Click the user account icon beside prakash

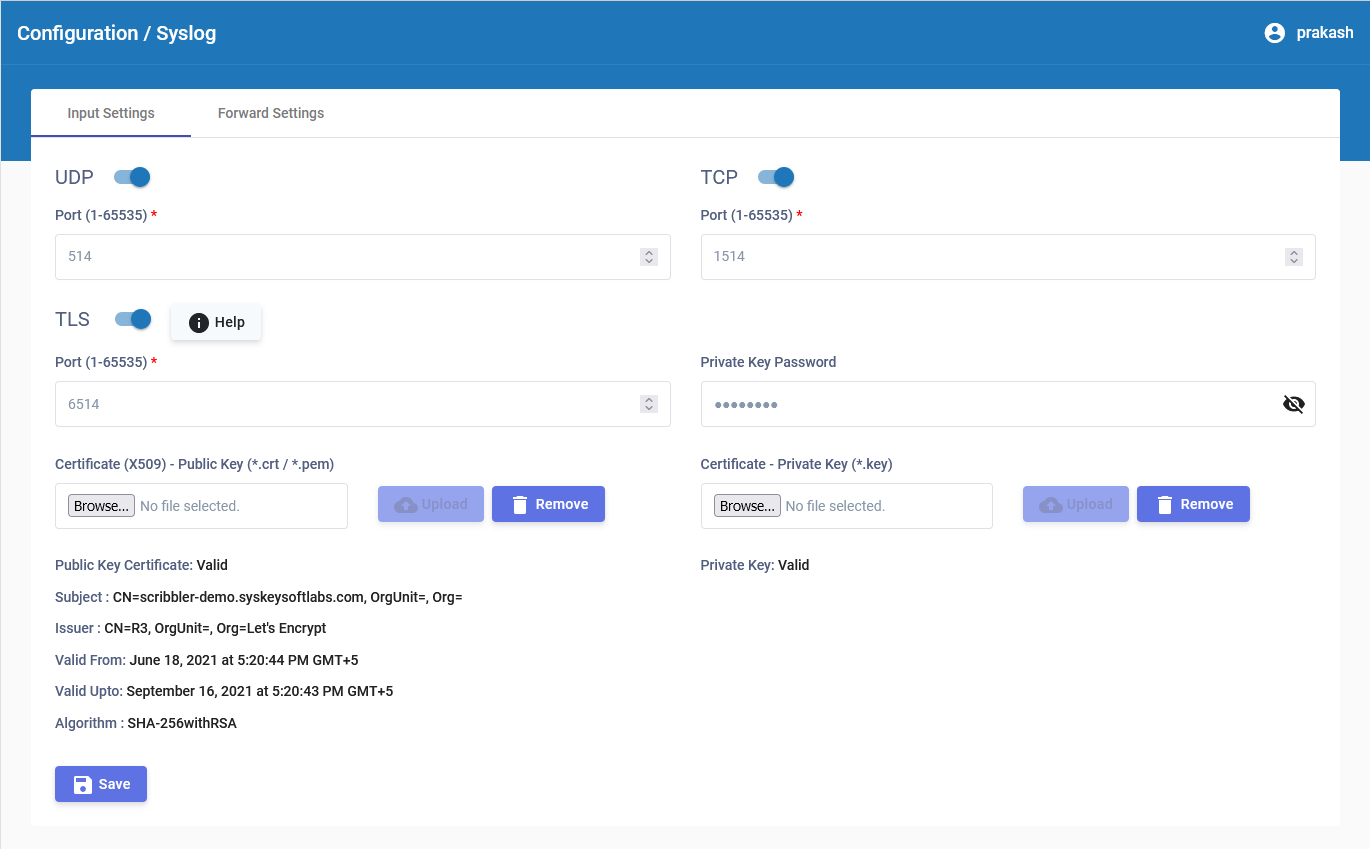[1274, 33]
